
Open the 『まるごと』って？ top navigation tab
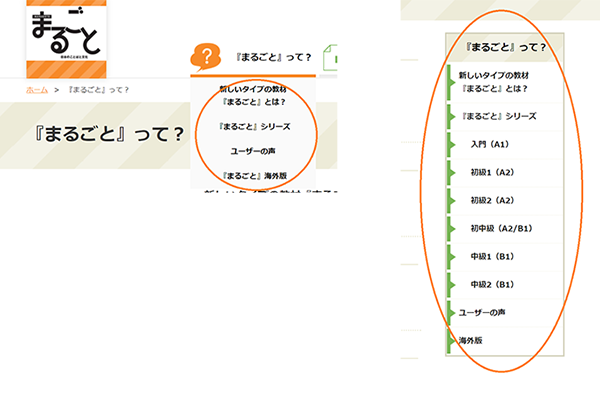click(253, 58)
